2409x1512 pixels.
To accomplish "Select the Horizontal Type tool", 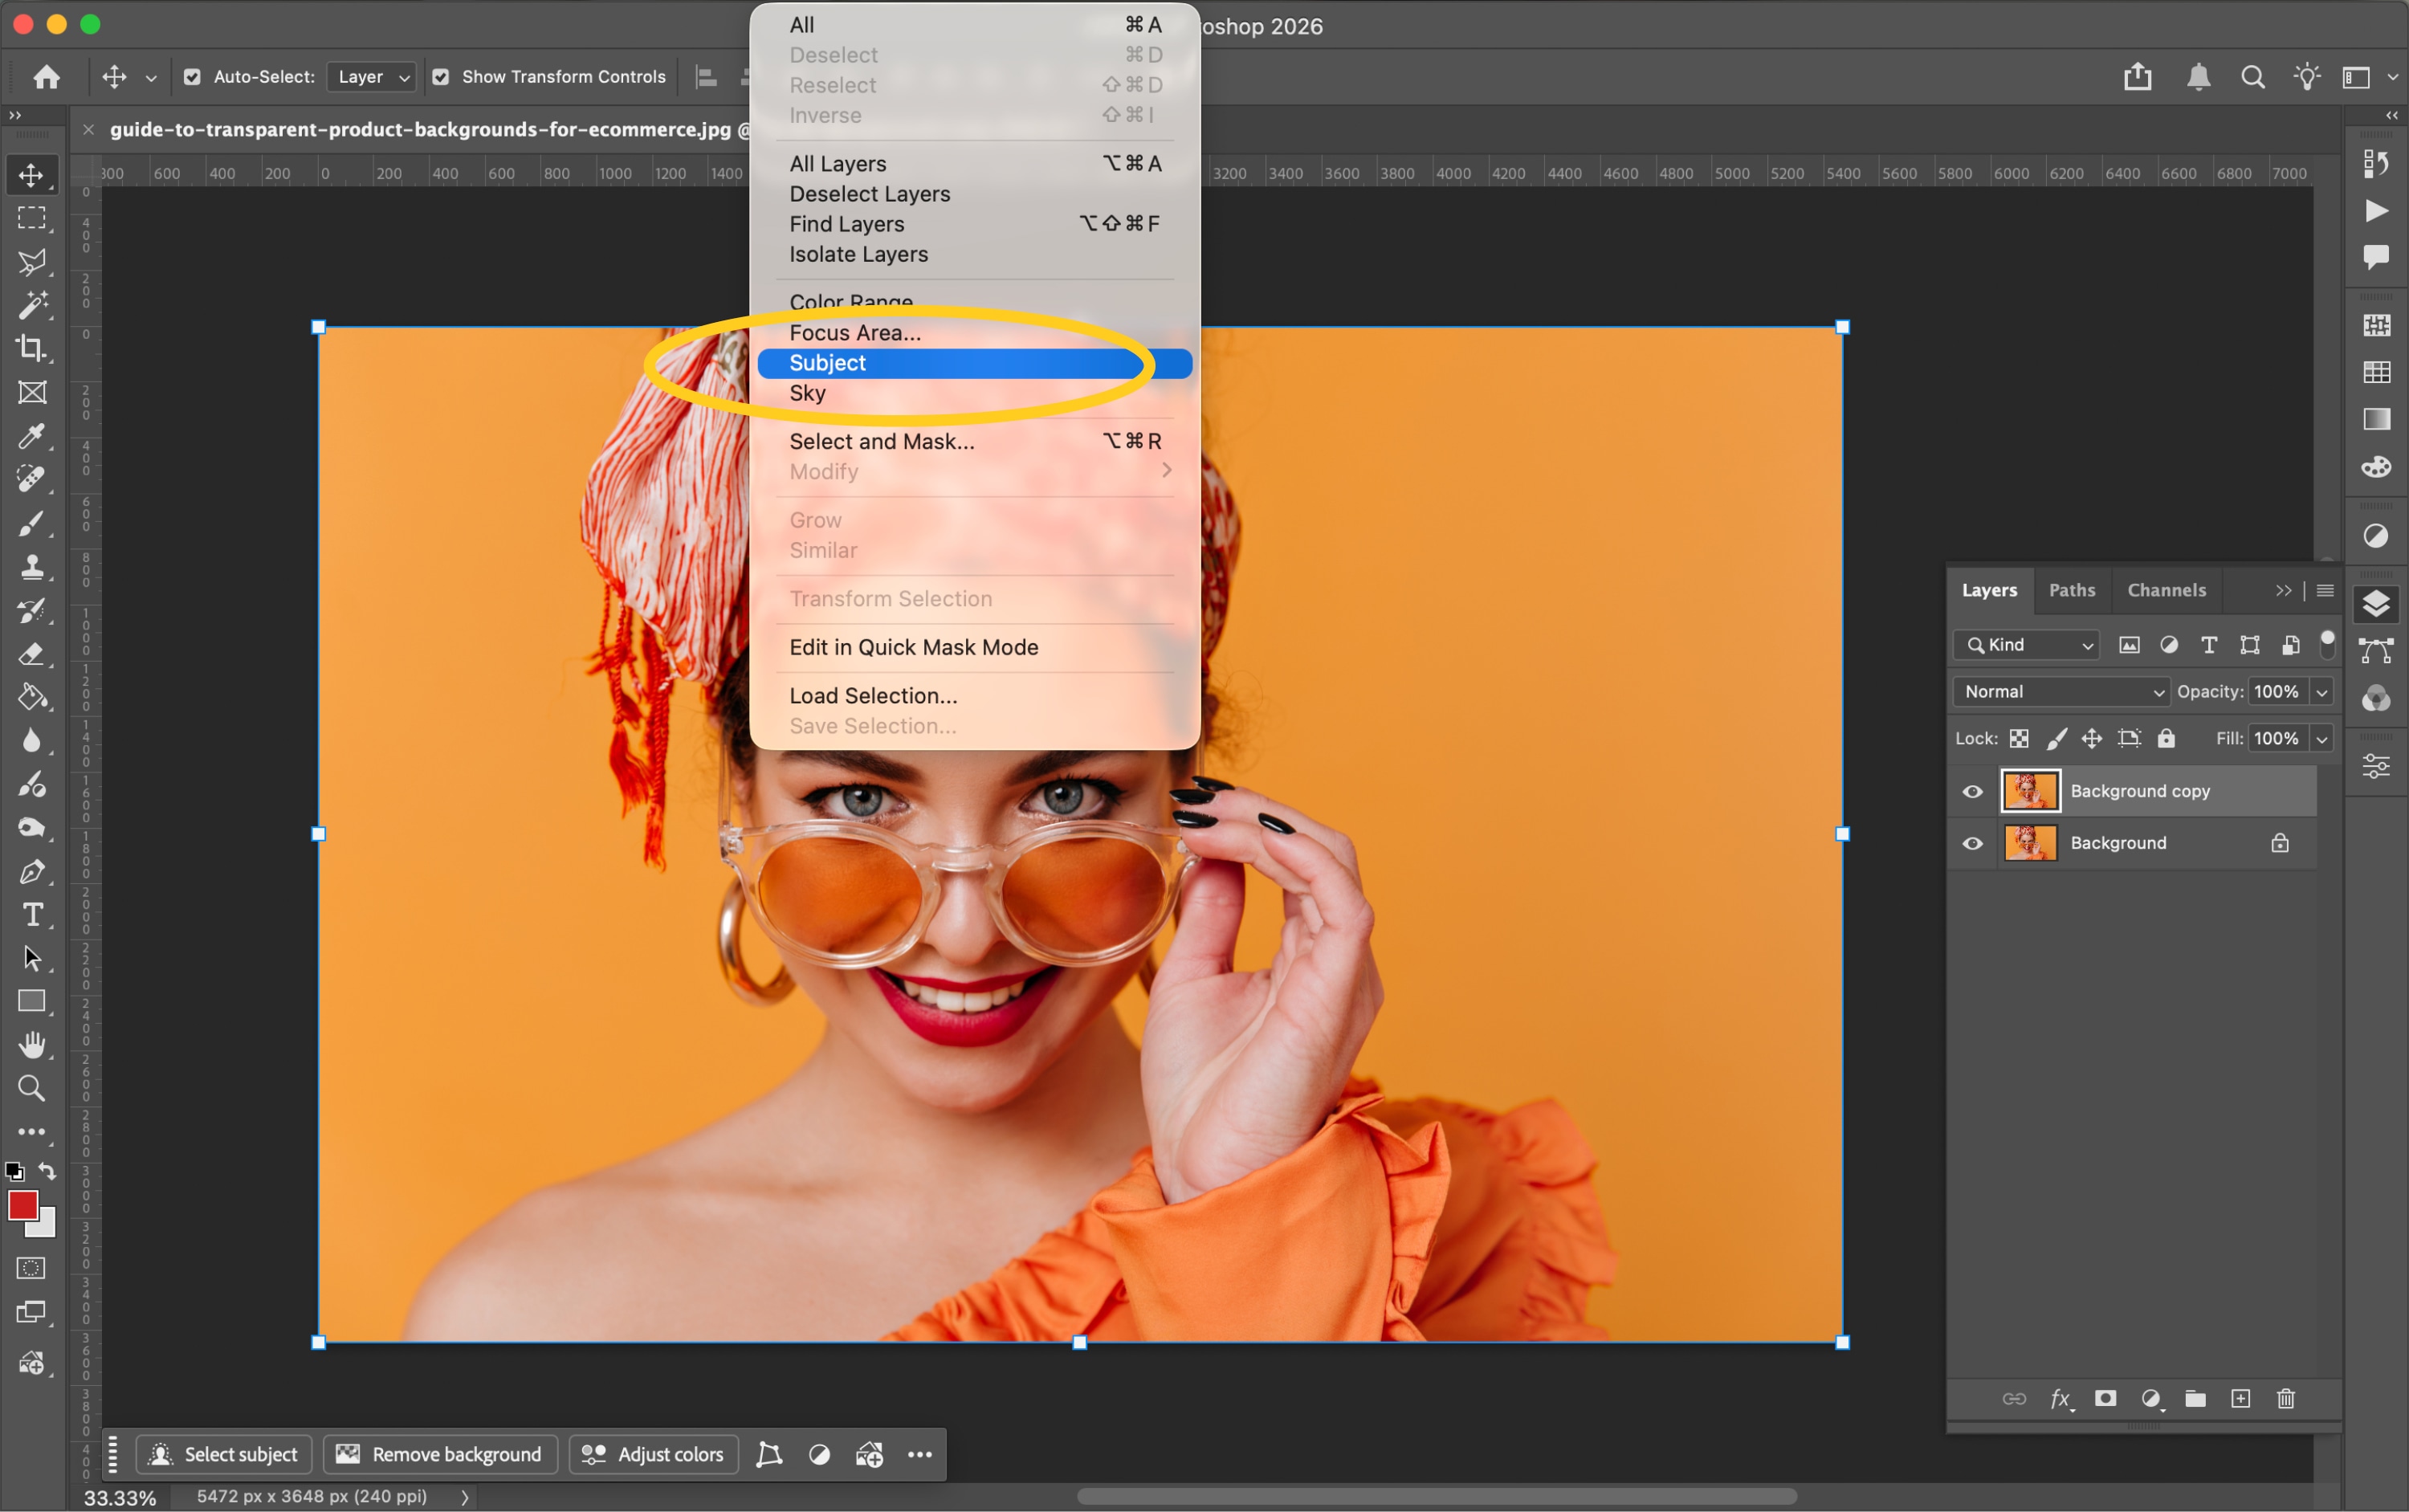I will click(31, 915).
